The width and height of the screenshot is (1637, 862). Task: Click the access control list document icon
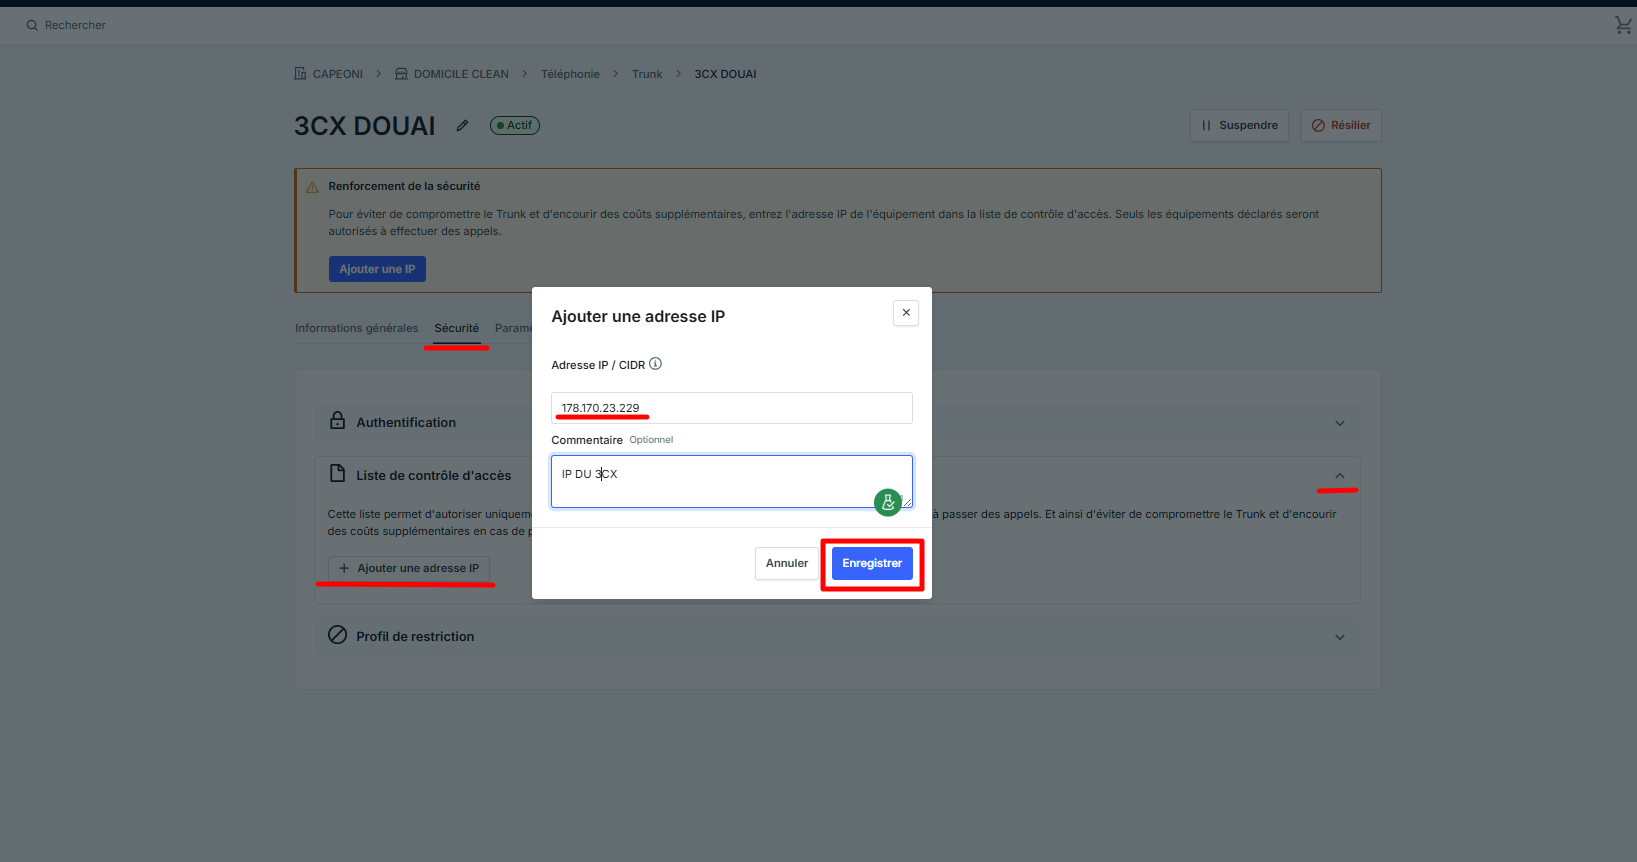point(338,474)
